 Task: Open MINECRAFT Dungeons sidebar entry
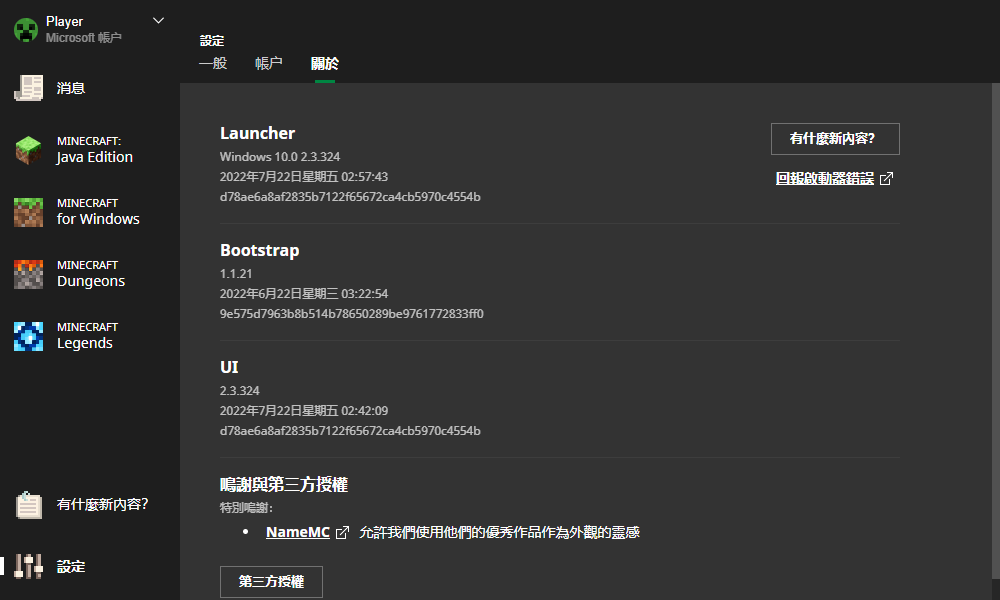[x=89, y=274]
